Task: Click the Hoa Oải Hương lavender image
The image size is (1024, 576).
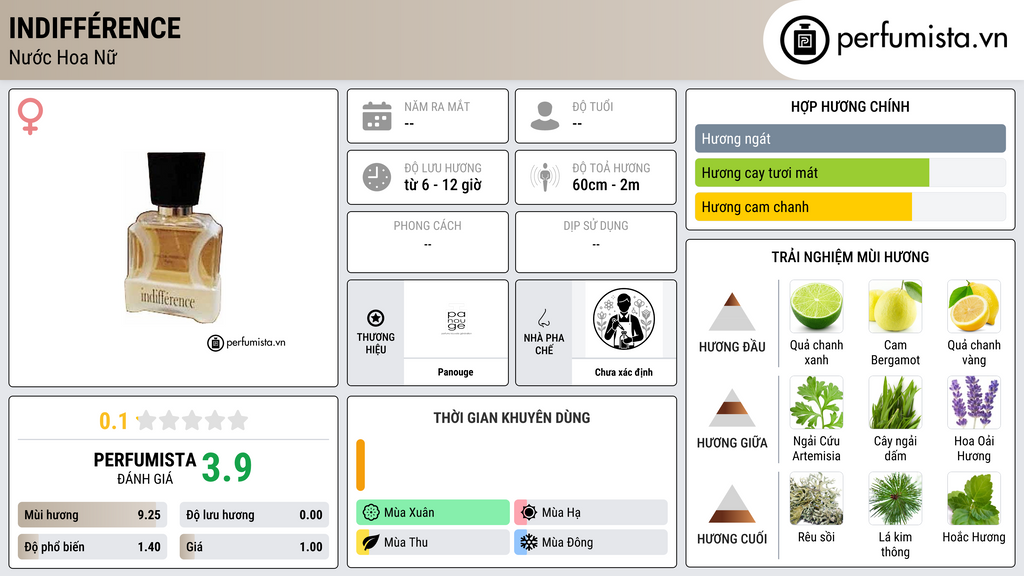Action: tap(974, 402)
